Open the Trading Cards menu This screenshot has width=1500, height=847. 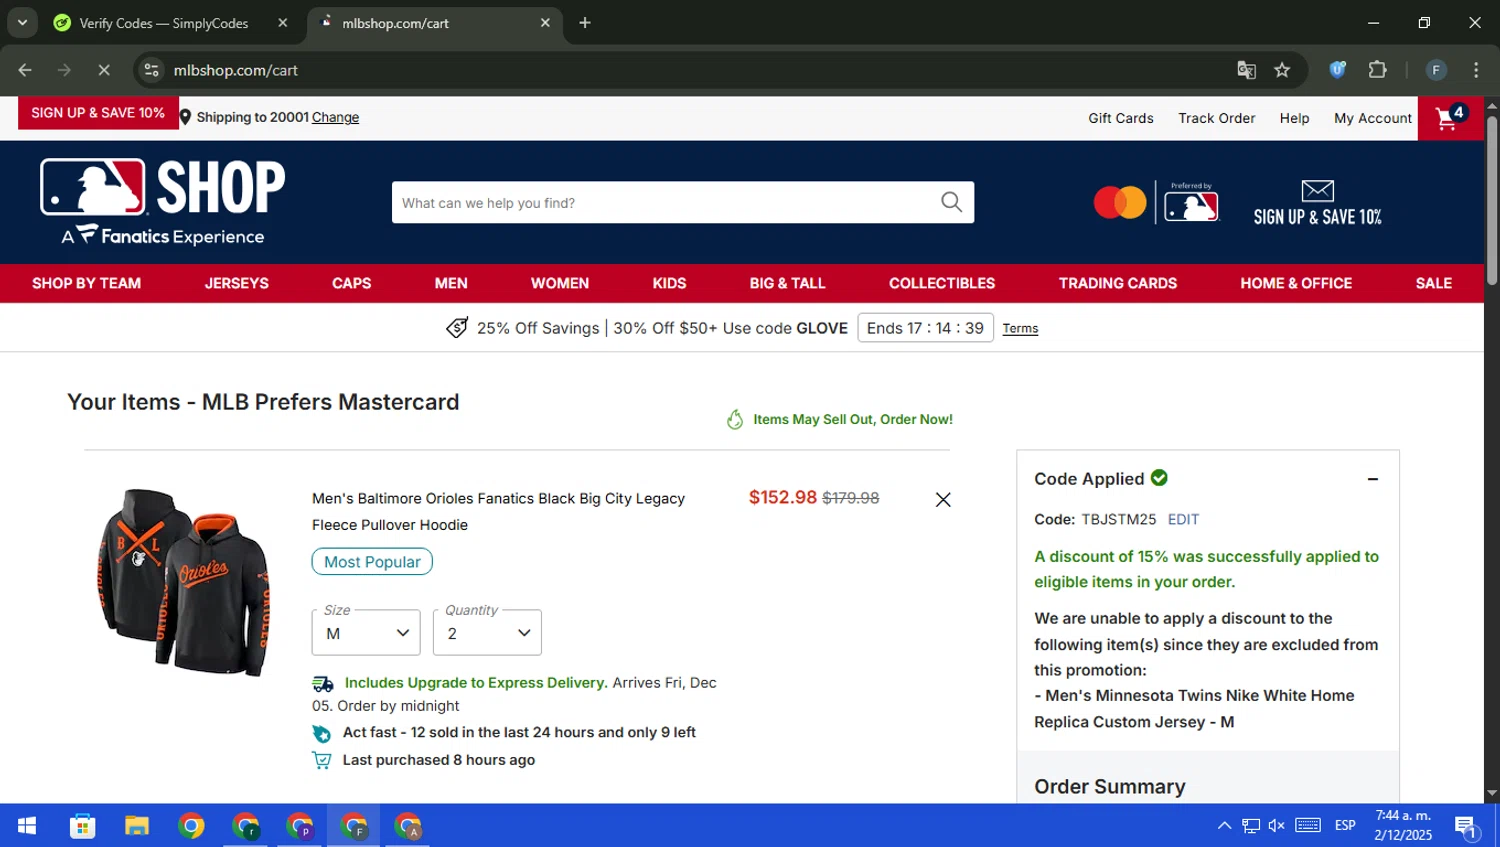(1118, 283)
